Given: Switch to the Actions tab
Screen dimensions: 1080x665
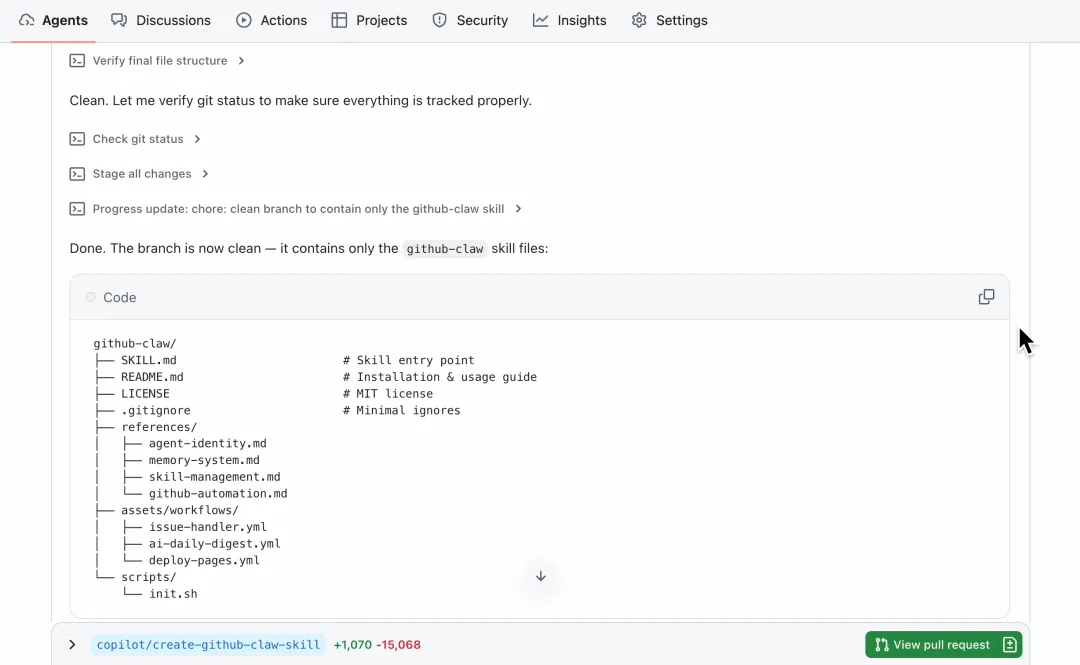Looking at the screenshot, I should point(272,20).
